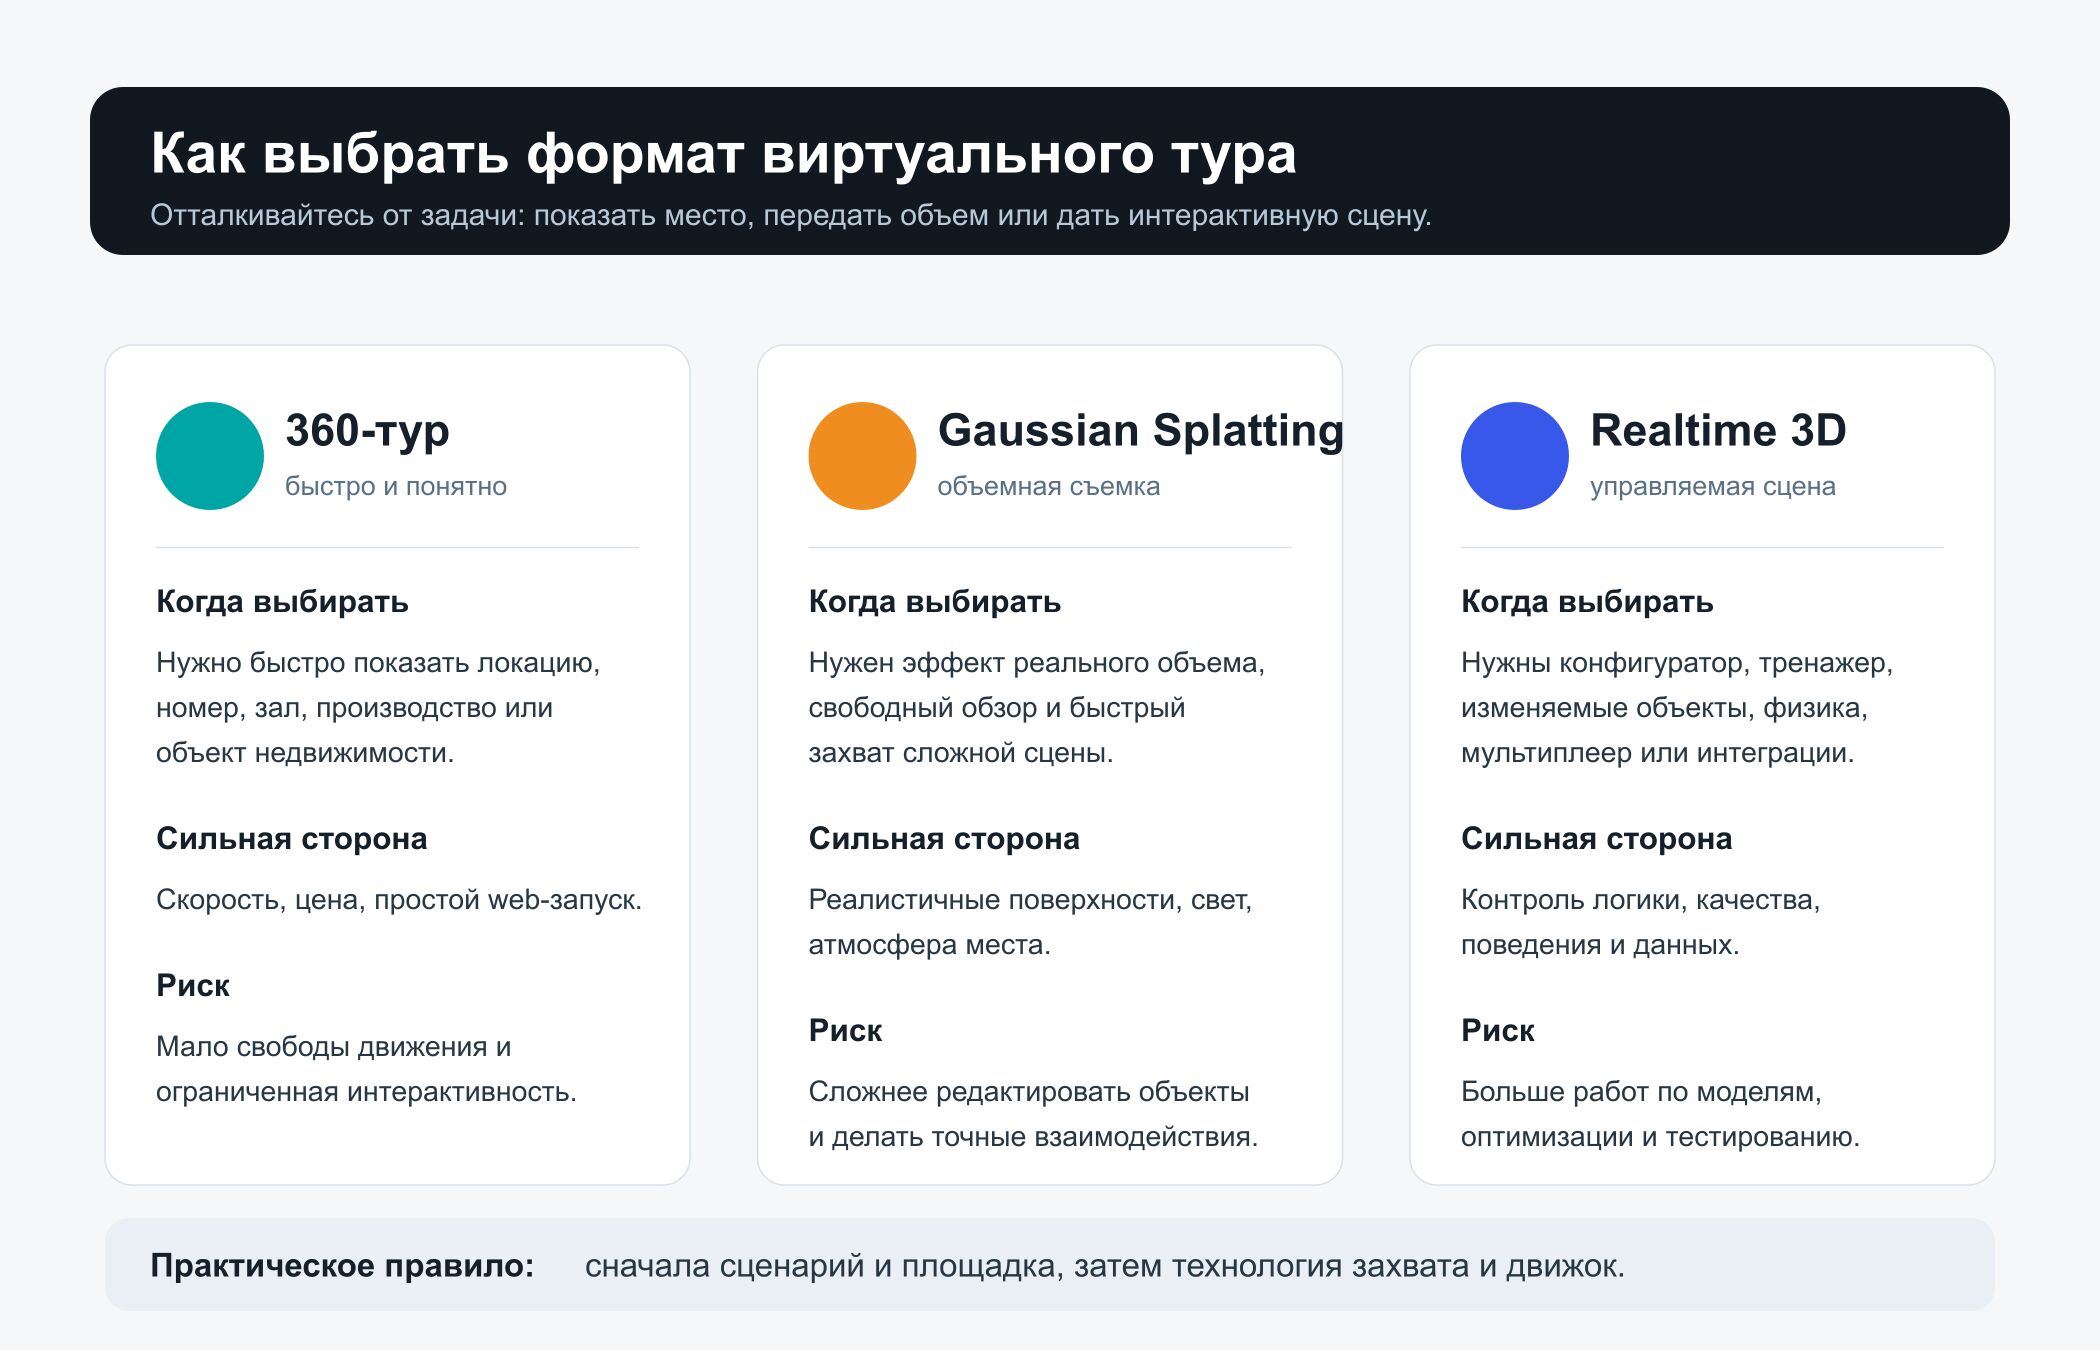The height and width of the screenshot is (1350, 2100).
Task: Click 'Сильная сторона' in the Gaussian Splatting card
Action: pos(944,838)
